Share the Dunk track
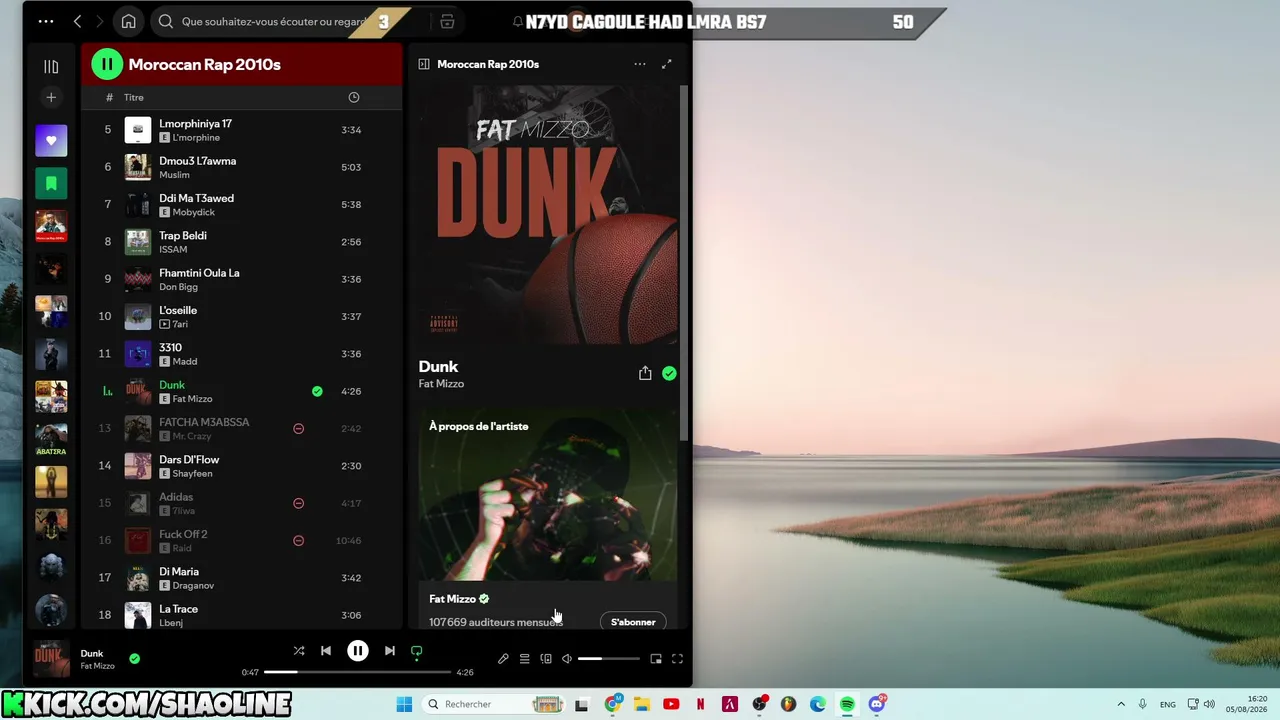The width and height of the screenshot is (1280, 720). tap(645, 373)
